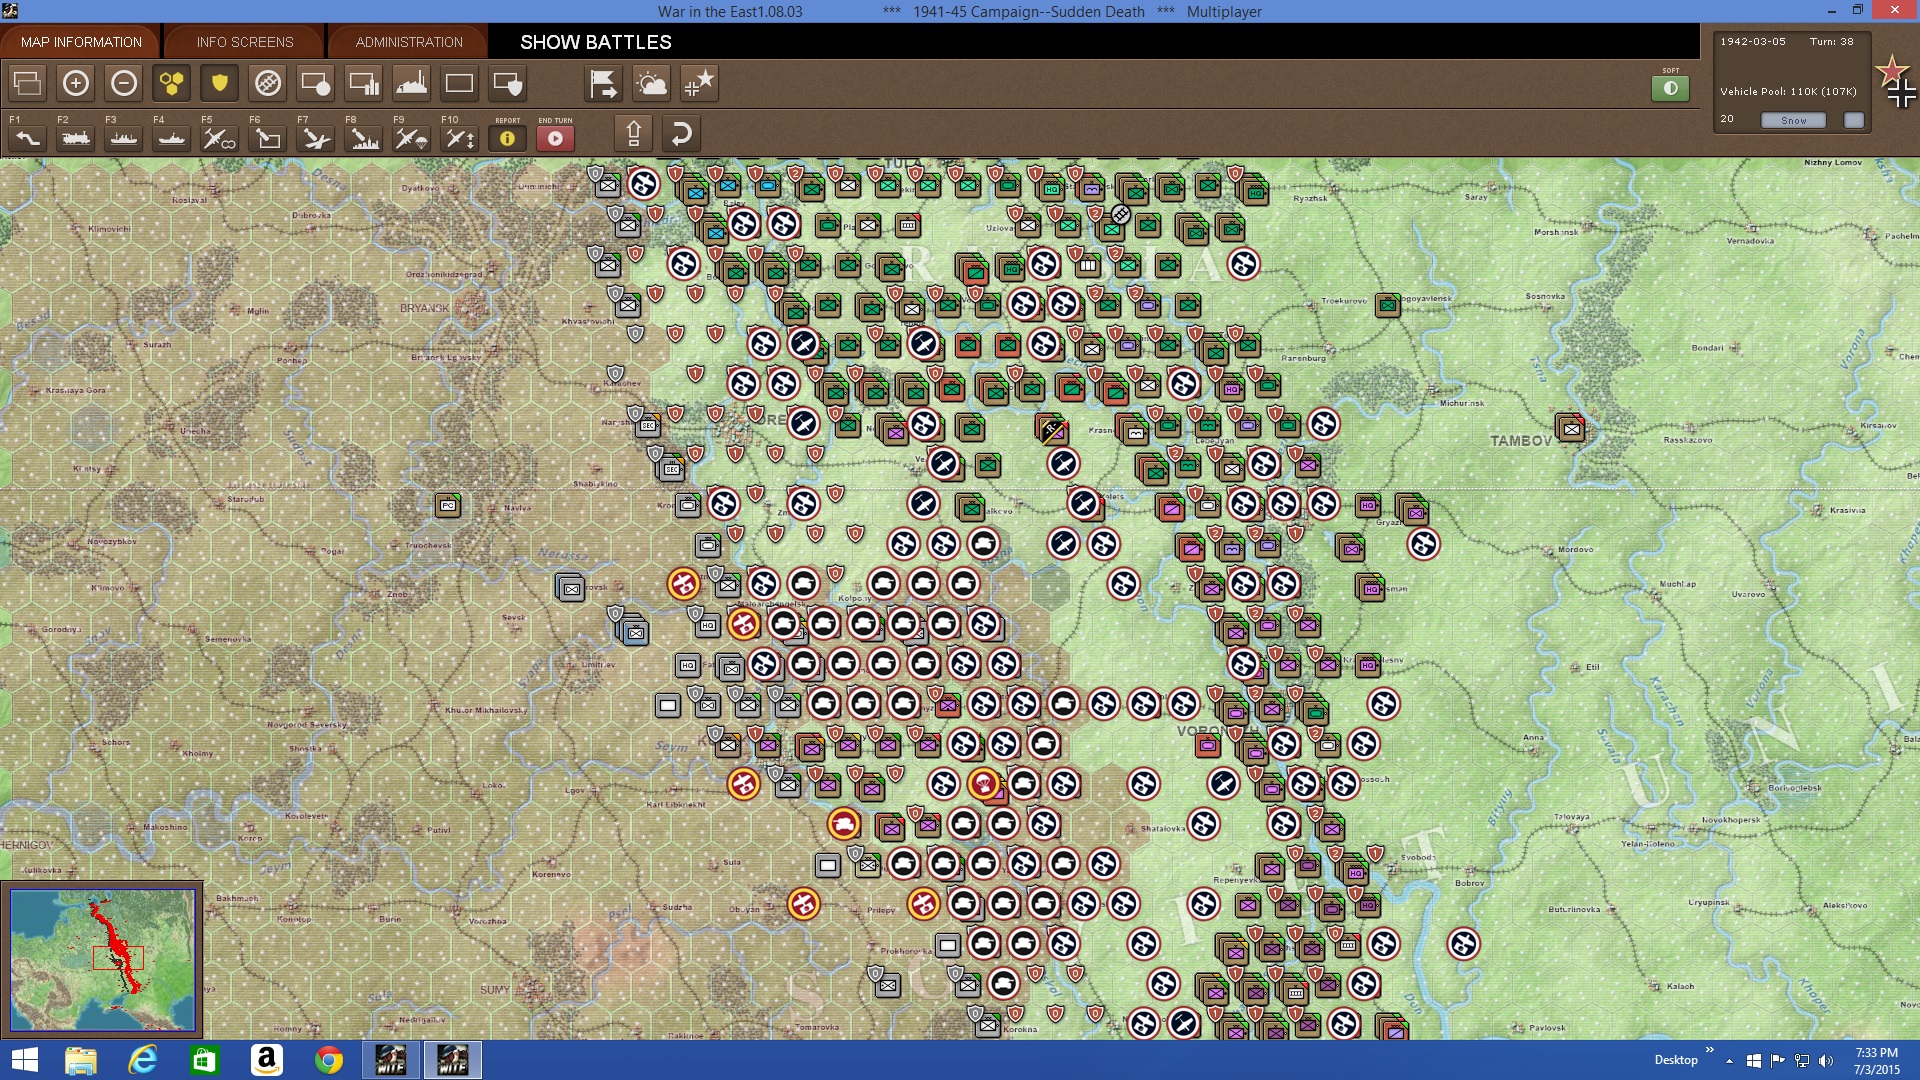Click the Snow weather button
This screenshot has width=1920, height=1080.
[x=1794, y=120]
